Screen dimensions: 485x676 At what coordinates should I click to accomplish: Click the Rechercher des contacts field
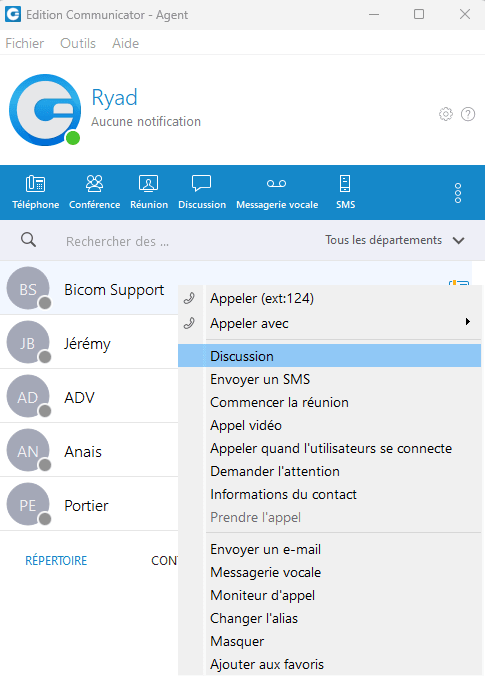coord(117,241)
